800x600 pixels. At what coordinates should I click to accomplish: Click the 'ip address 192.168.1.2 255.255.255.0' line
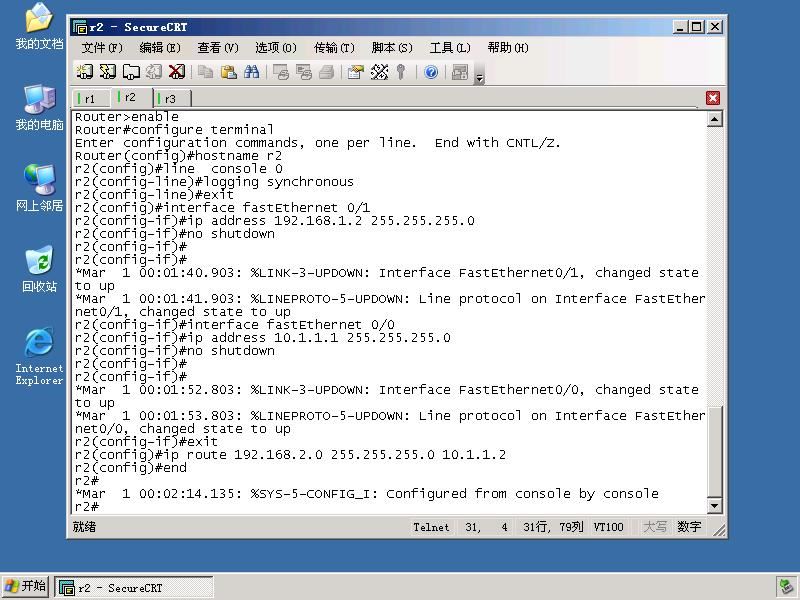coord(274,221)
